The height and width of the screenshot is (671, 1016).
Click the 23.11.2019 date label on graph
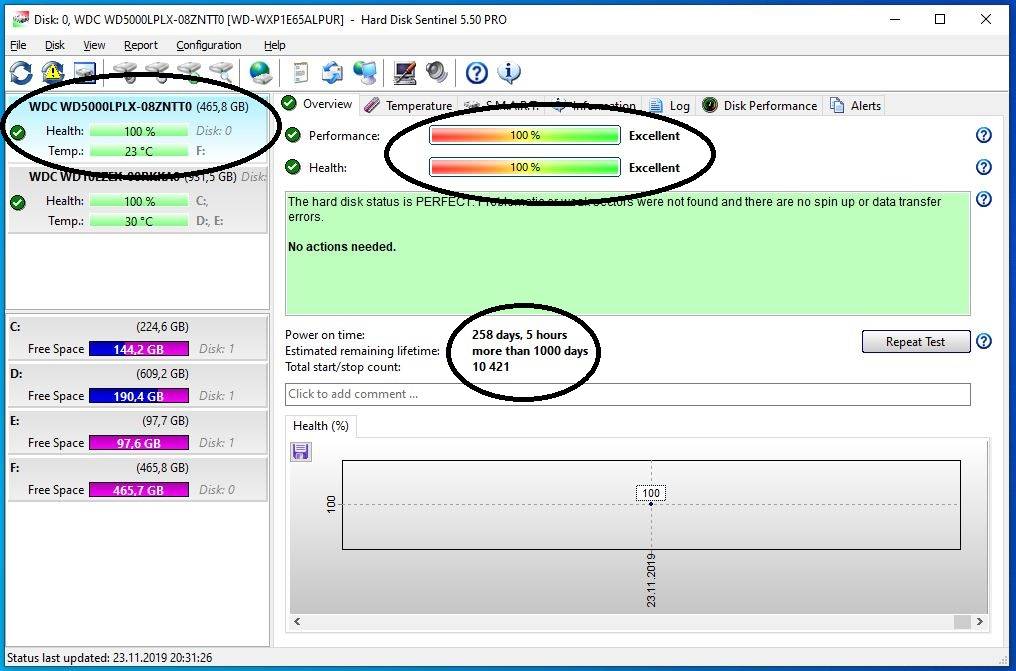click(x=651, y=580)
